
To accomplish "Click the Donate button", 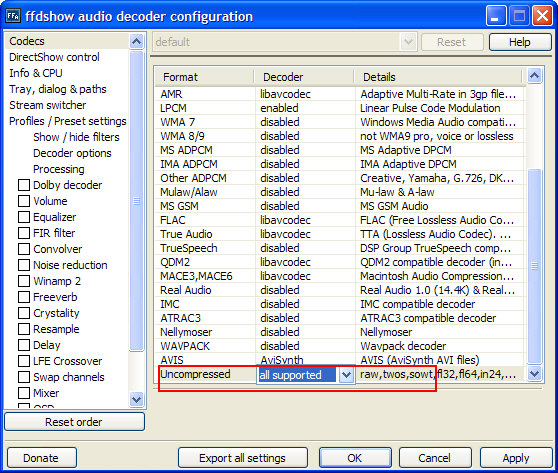I will [41, 458].
